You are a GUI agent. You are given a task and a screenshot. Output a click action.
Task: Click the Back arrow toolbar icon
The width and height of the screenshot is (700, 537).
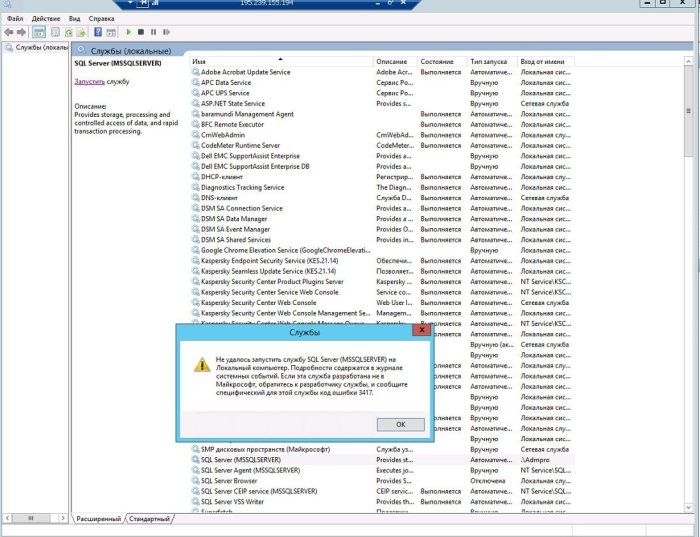pyautogui.click(x=8, y=32)
